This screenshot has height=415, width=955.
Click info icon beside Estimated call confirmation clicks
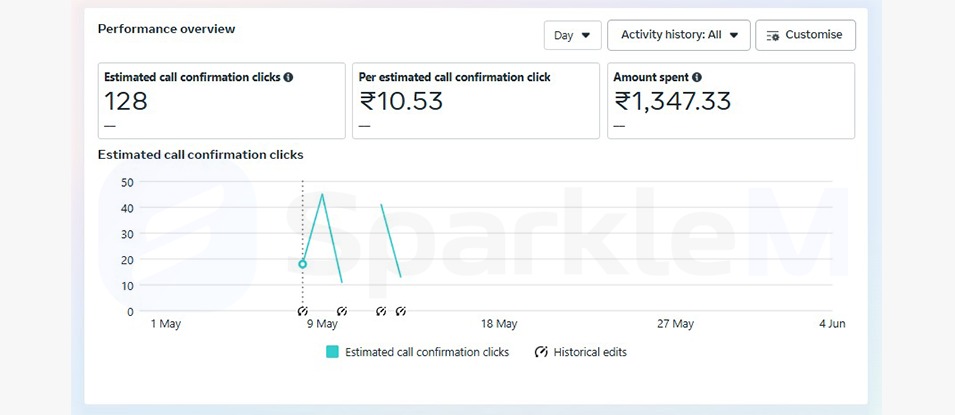point(288,77)
